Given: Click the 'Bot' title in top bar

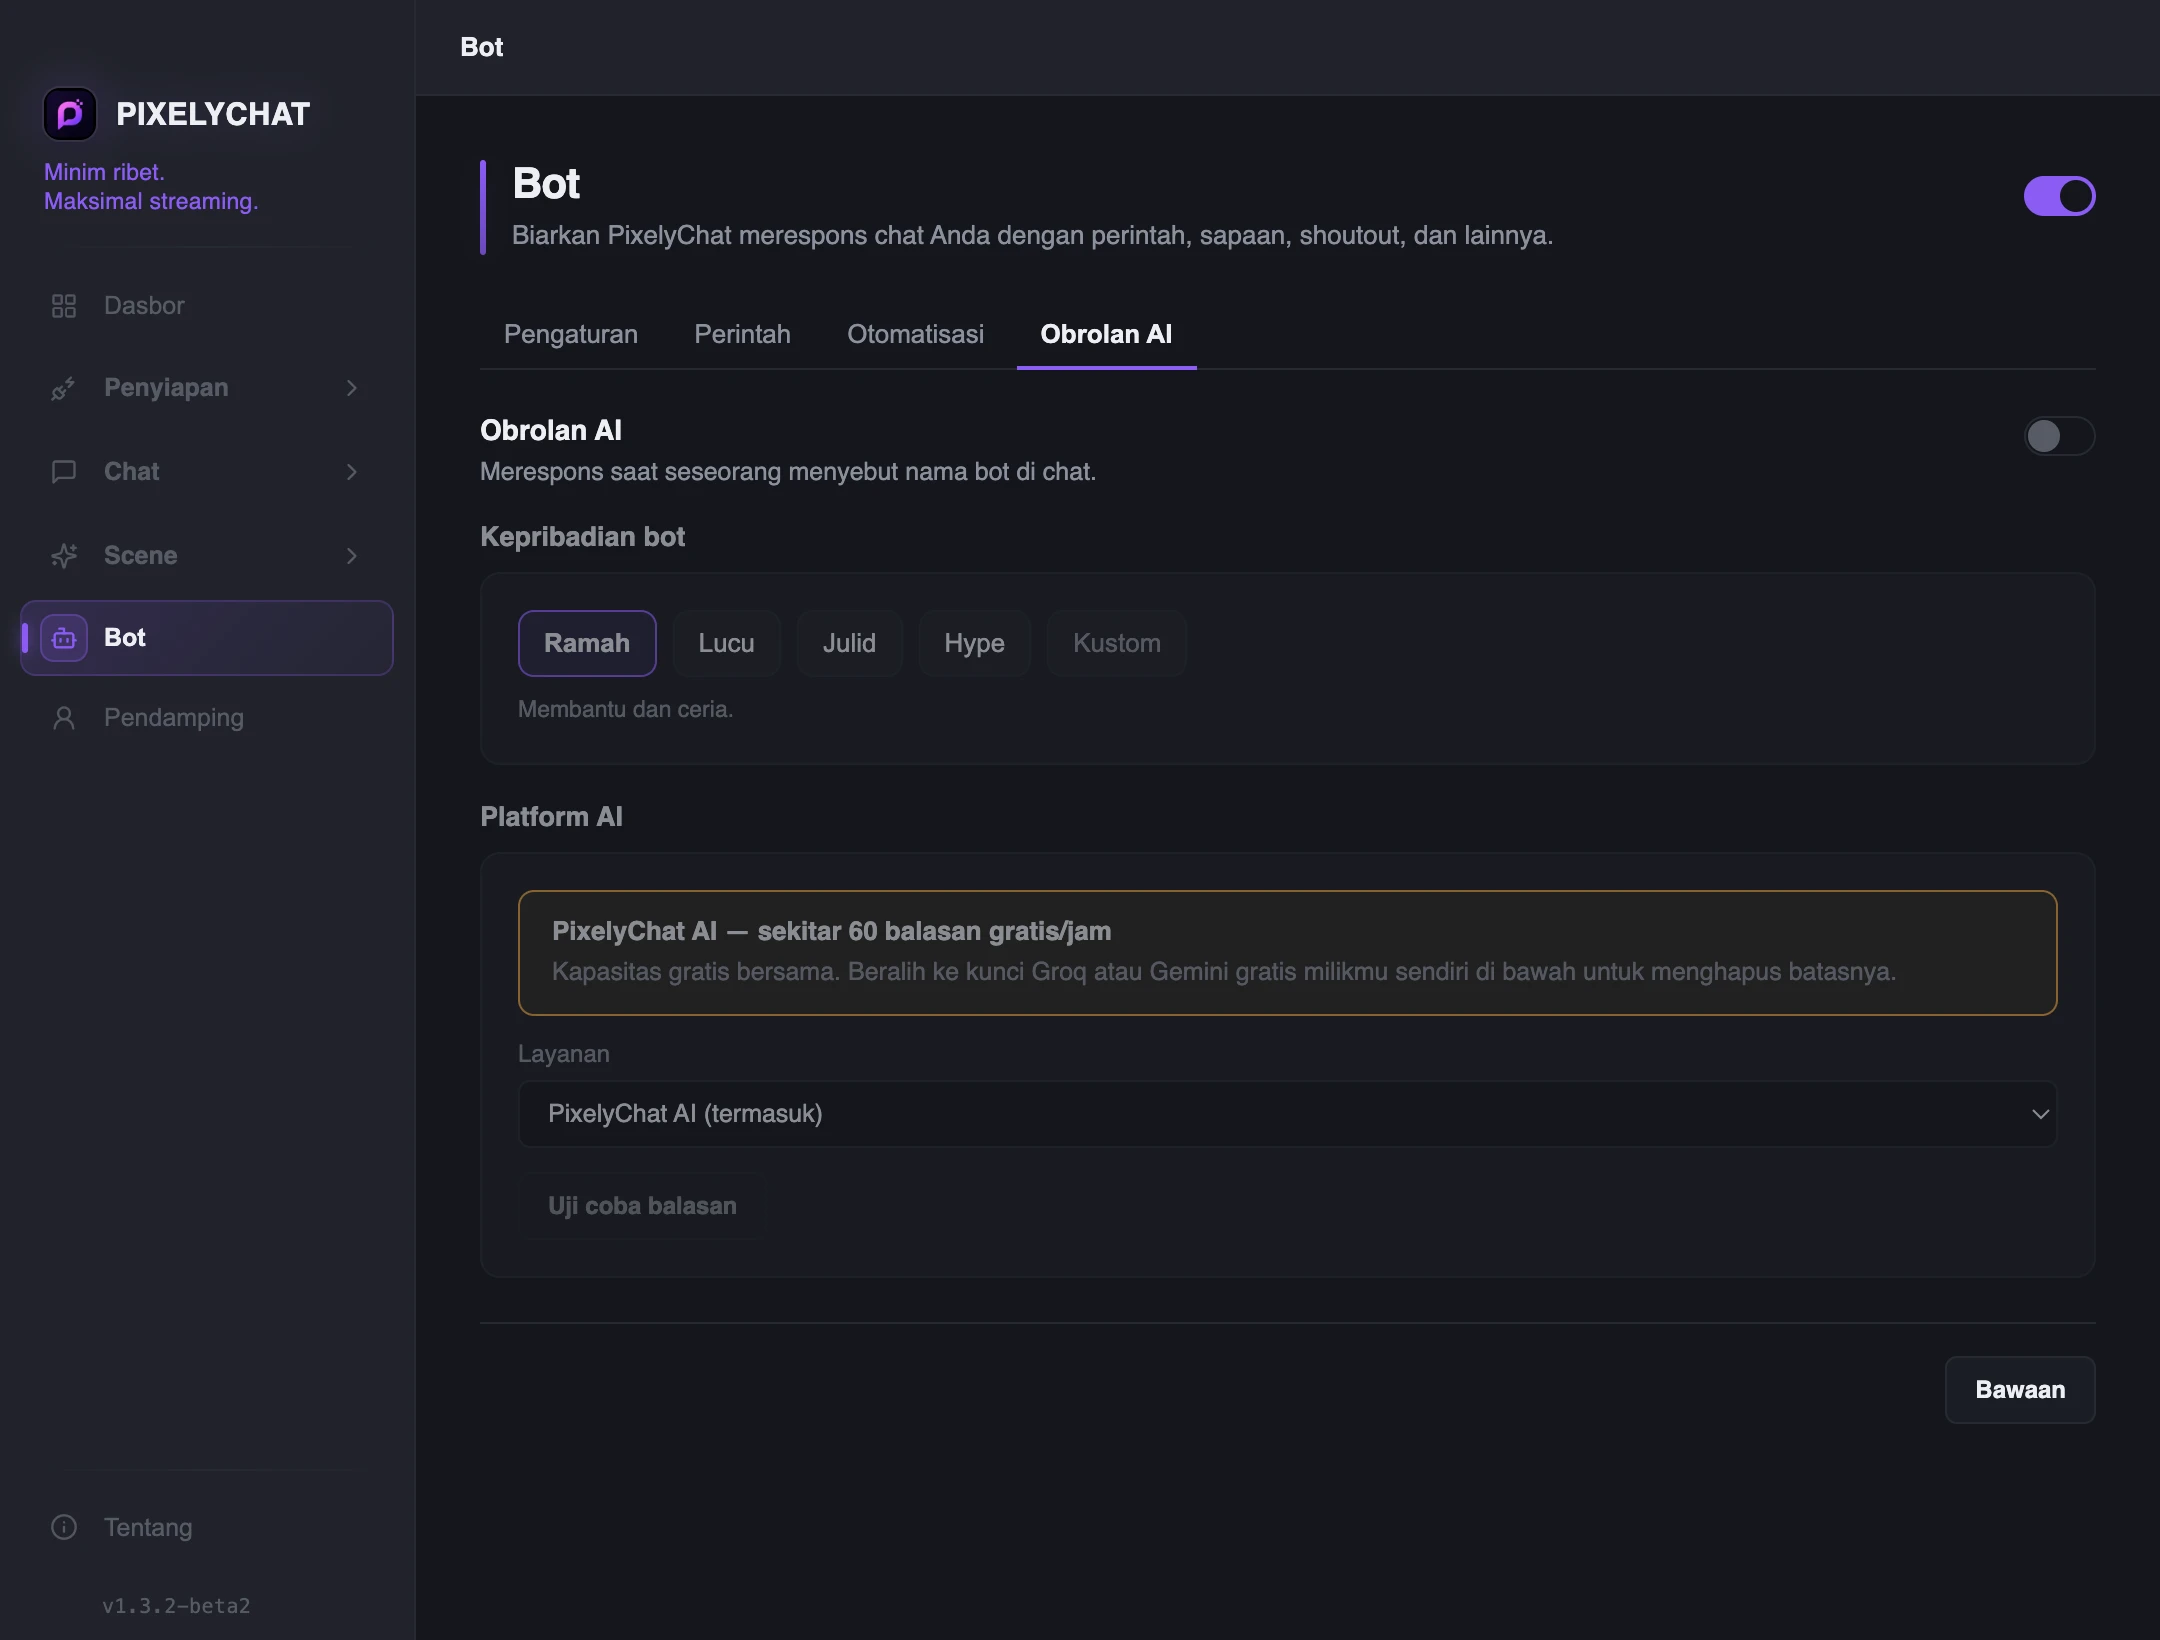Looking at the screenshot, I should coord(481,47).
